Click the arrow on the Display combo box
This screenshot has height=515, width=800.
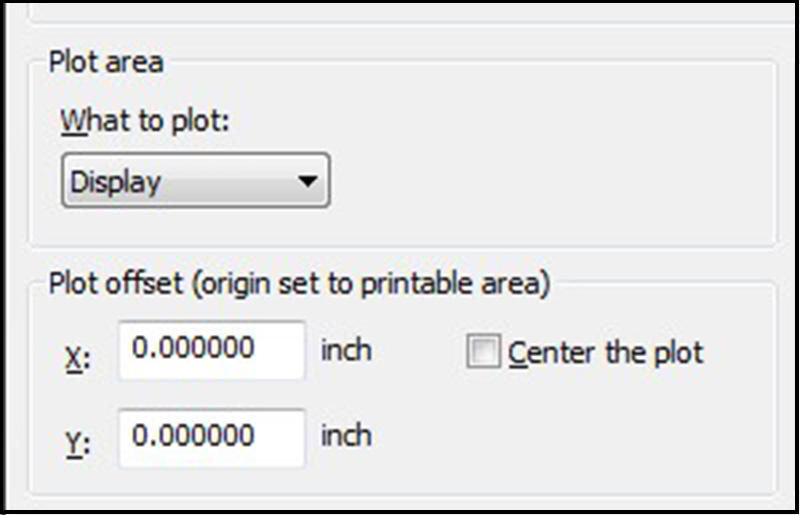pos(308,182)
